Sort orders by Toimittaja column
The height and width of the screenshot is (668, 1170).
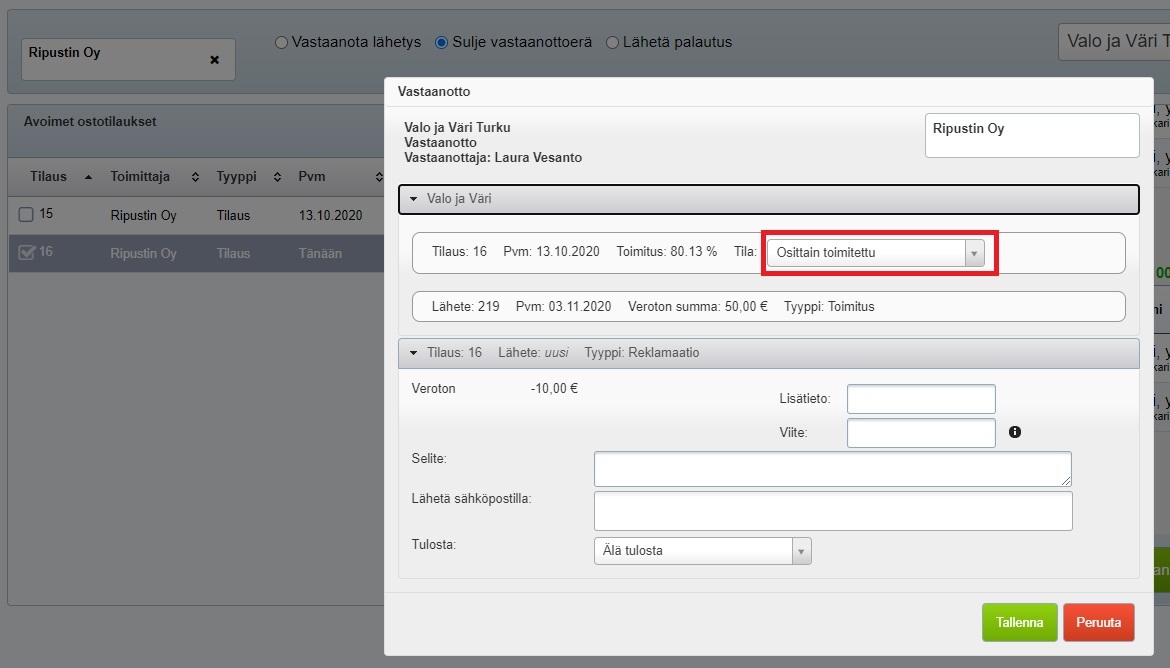tap(195, 177)
